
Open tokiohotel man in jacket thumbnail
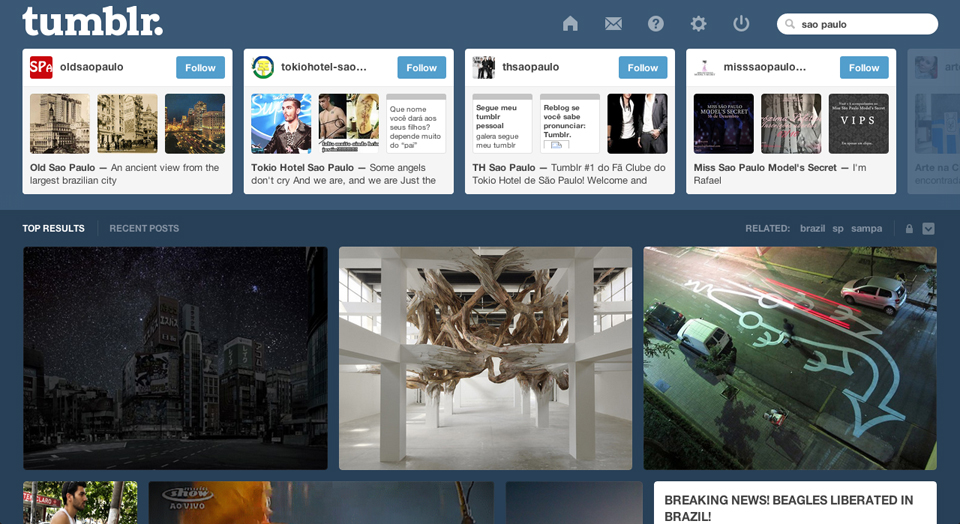click(x=281, y=123)
